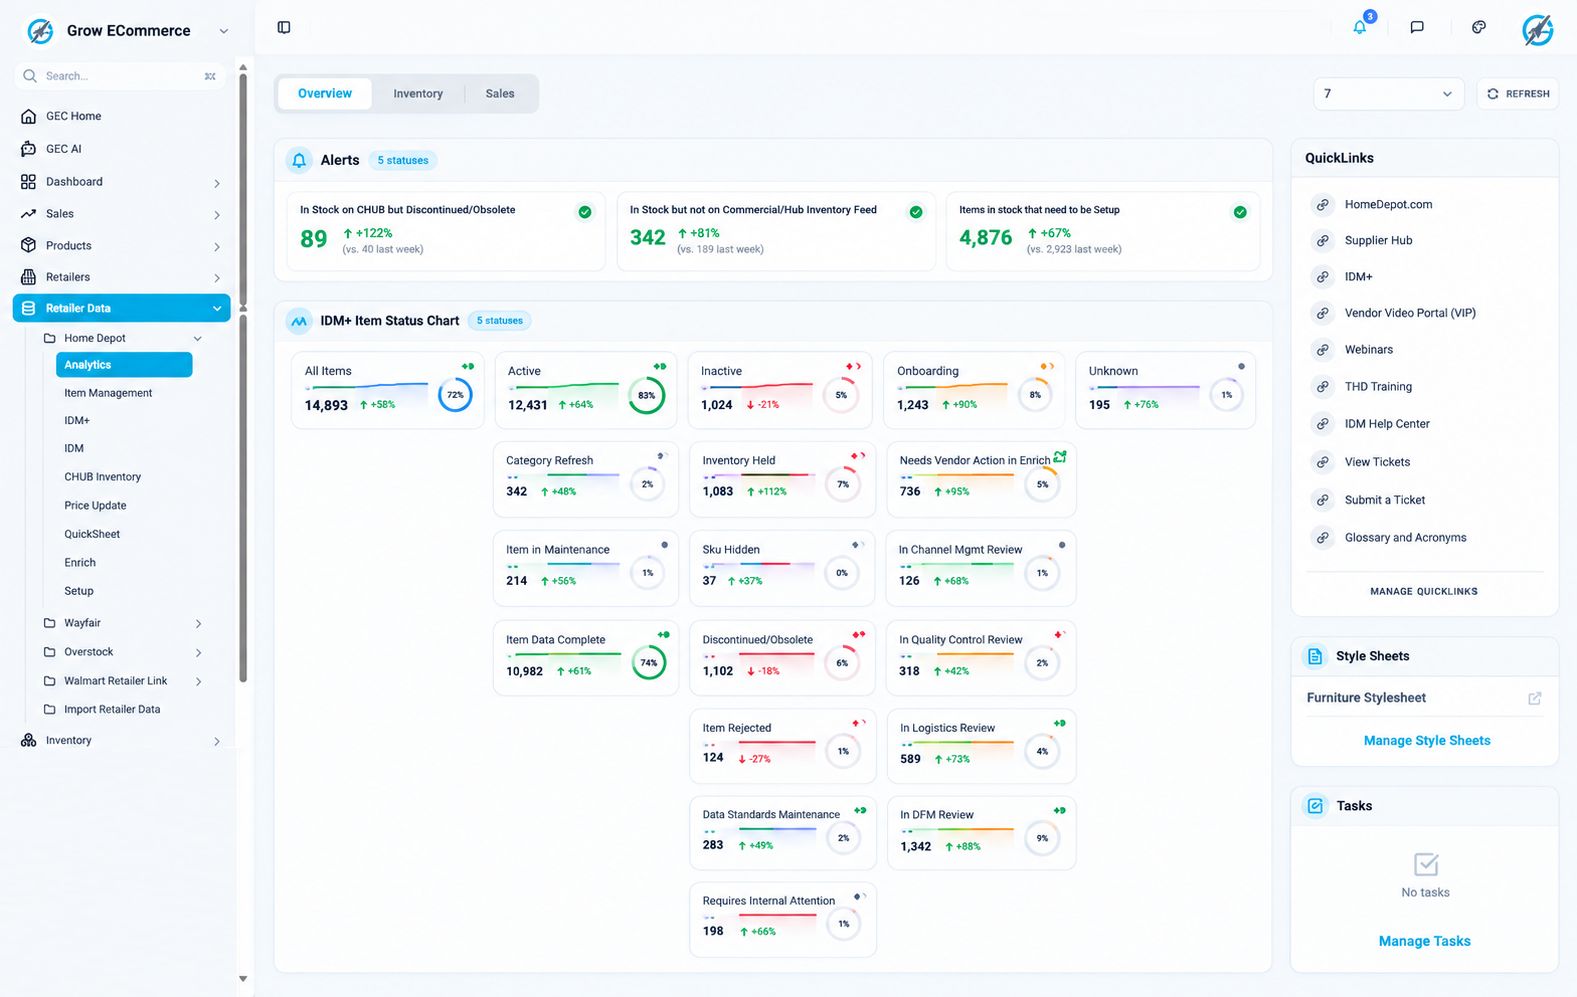The height and width of the screenshot is (997, 1577).
Task: Open CHUB Inventory in sidebar
Action: pyautogui.click(x=103, y=477)
